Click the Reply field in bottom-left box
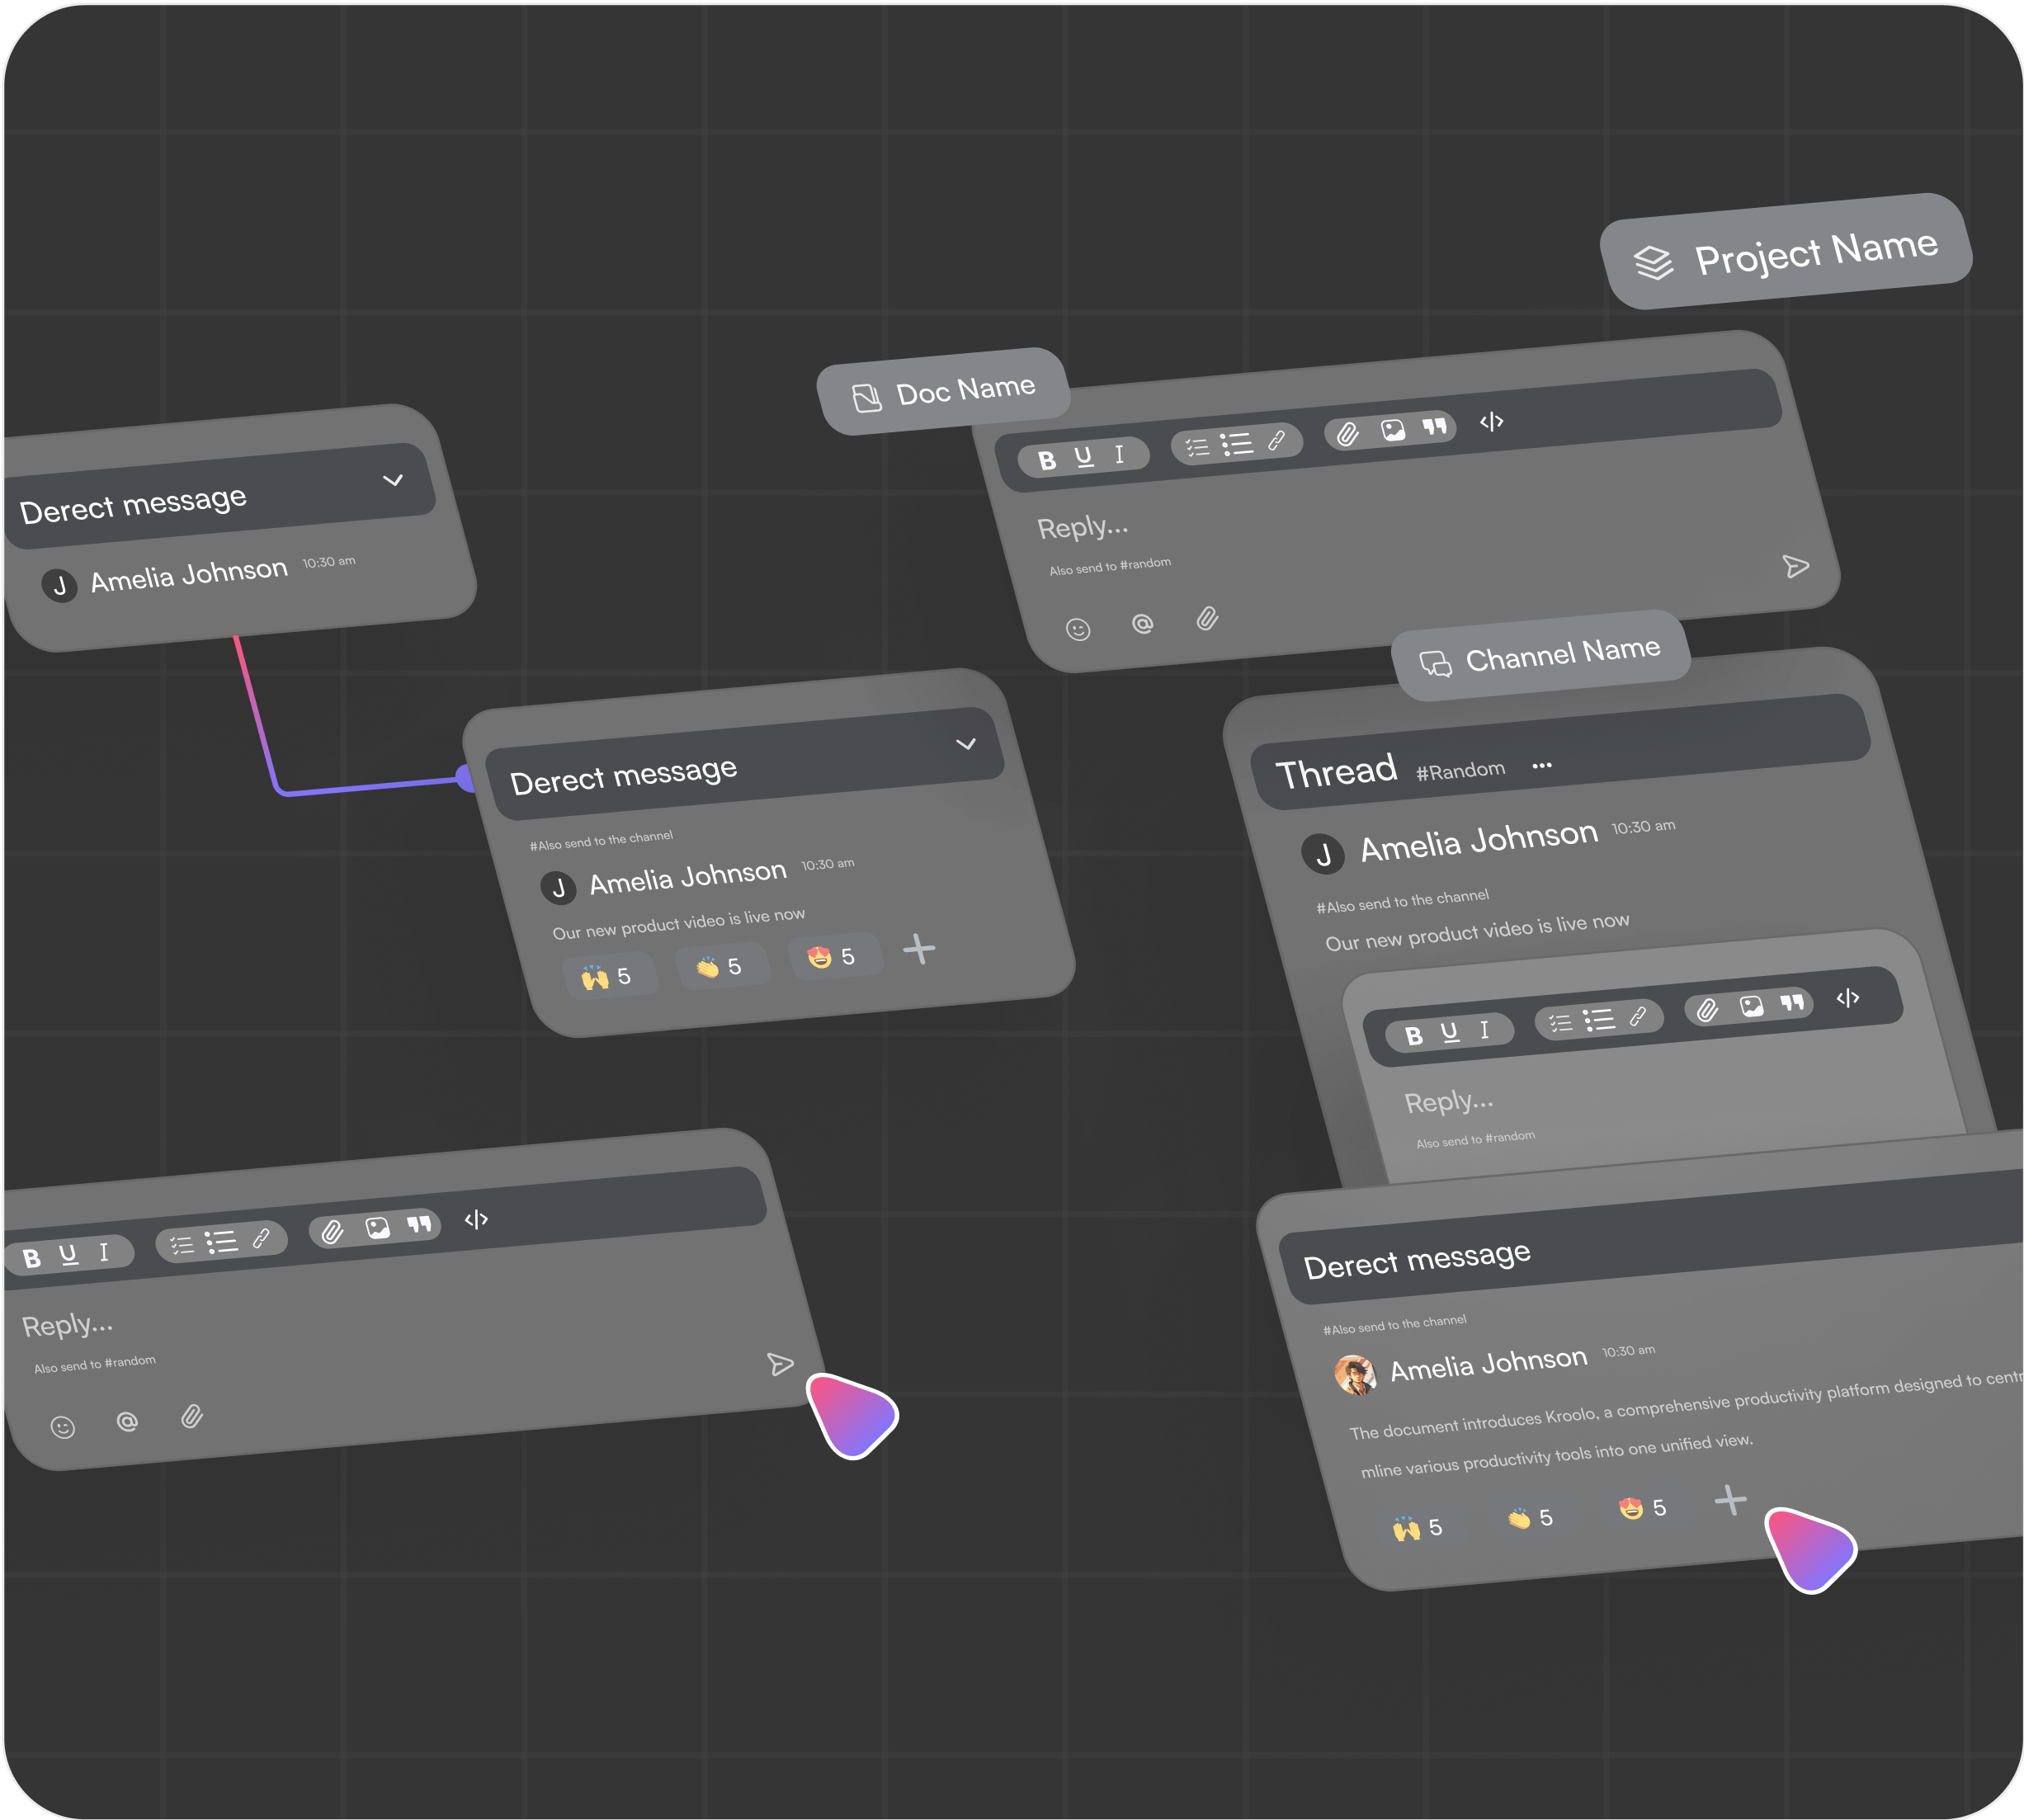 point(68,1325)
